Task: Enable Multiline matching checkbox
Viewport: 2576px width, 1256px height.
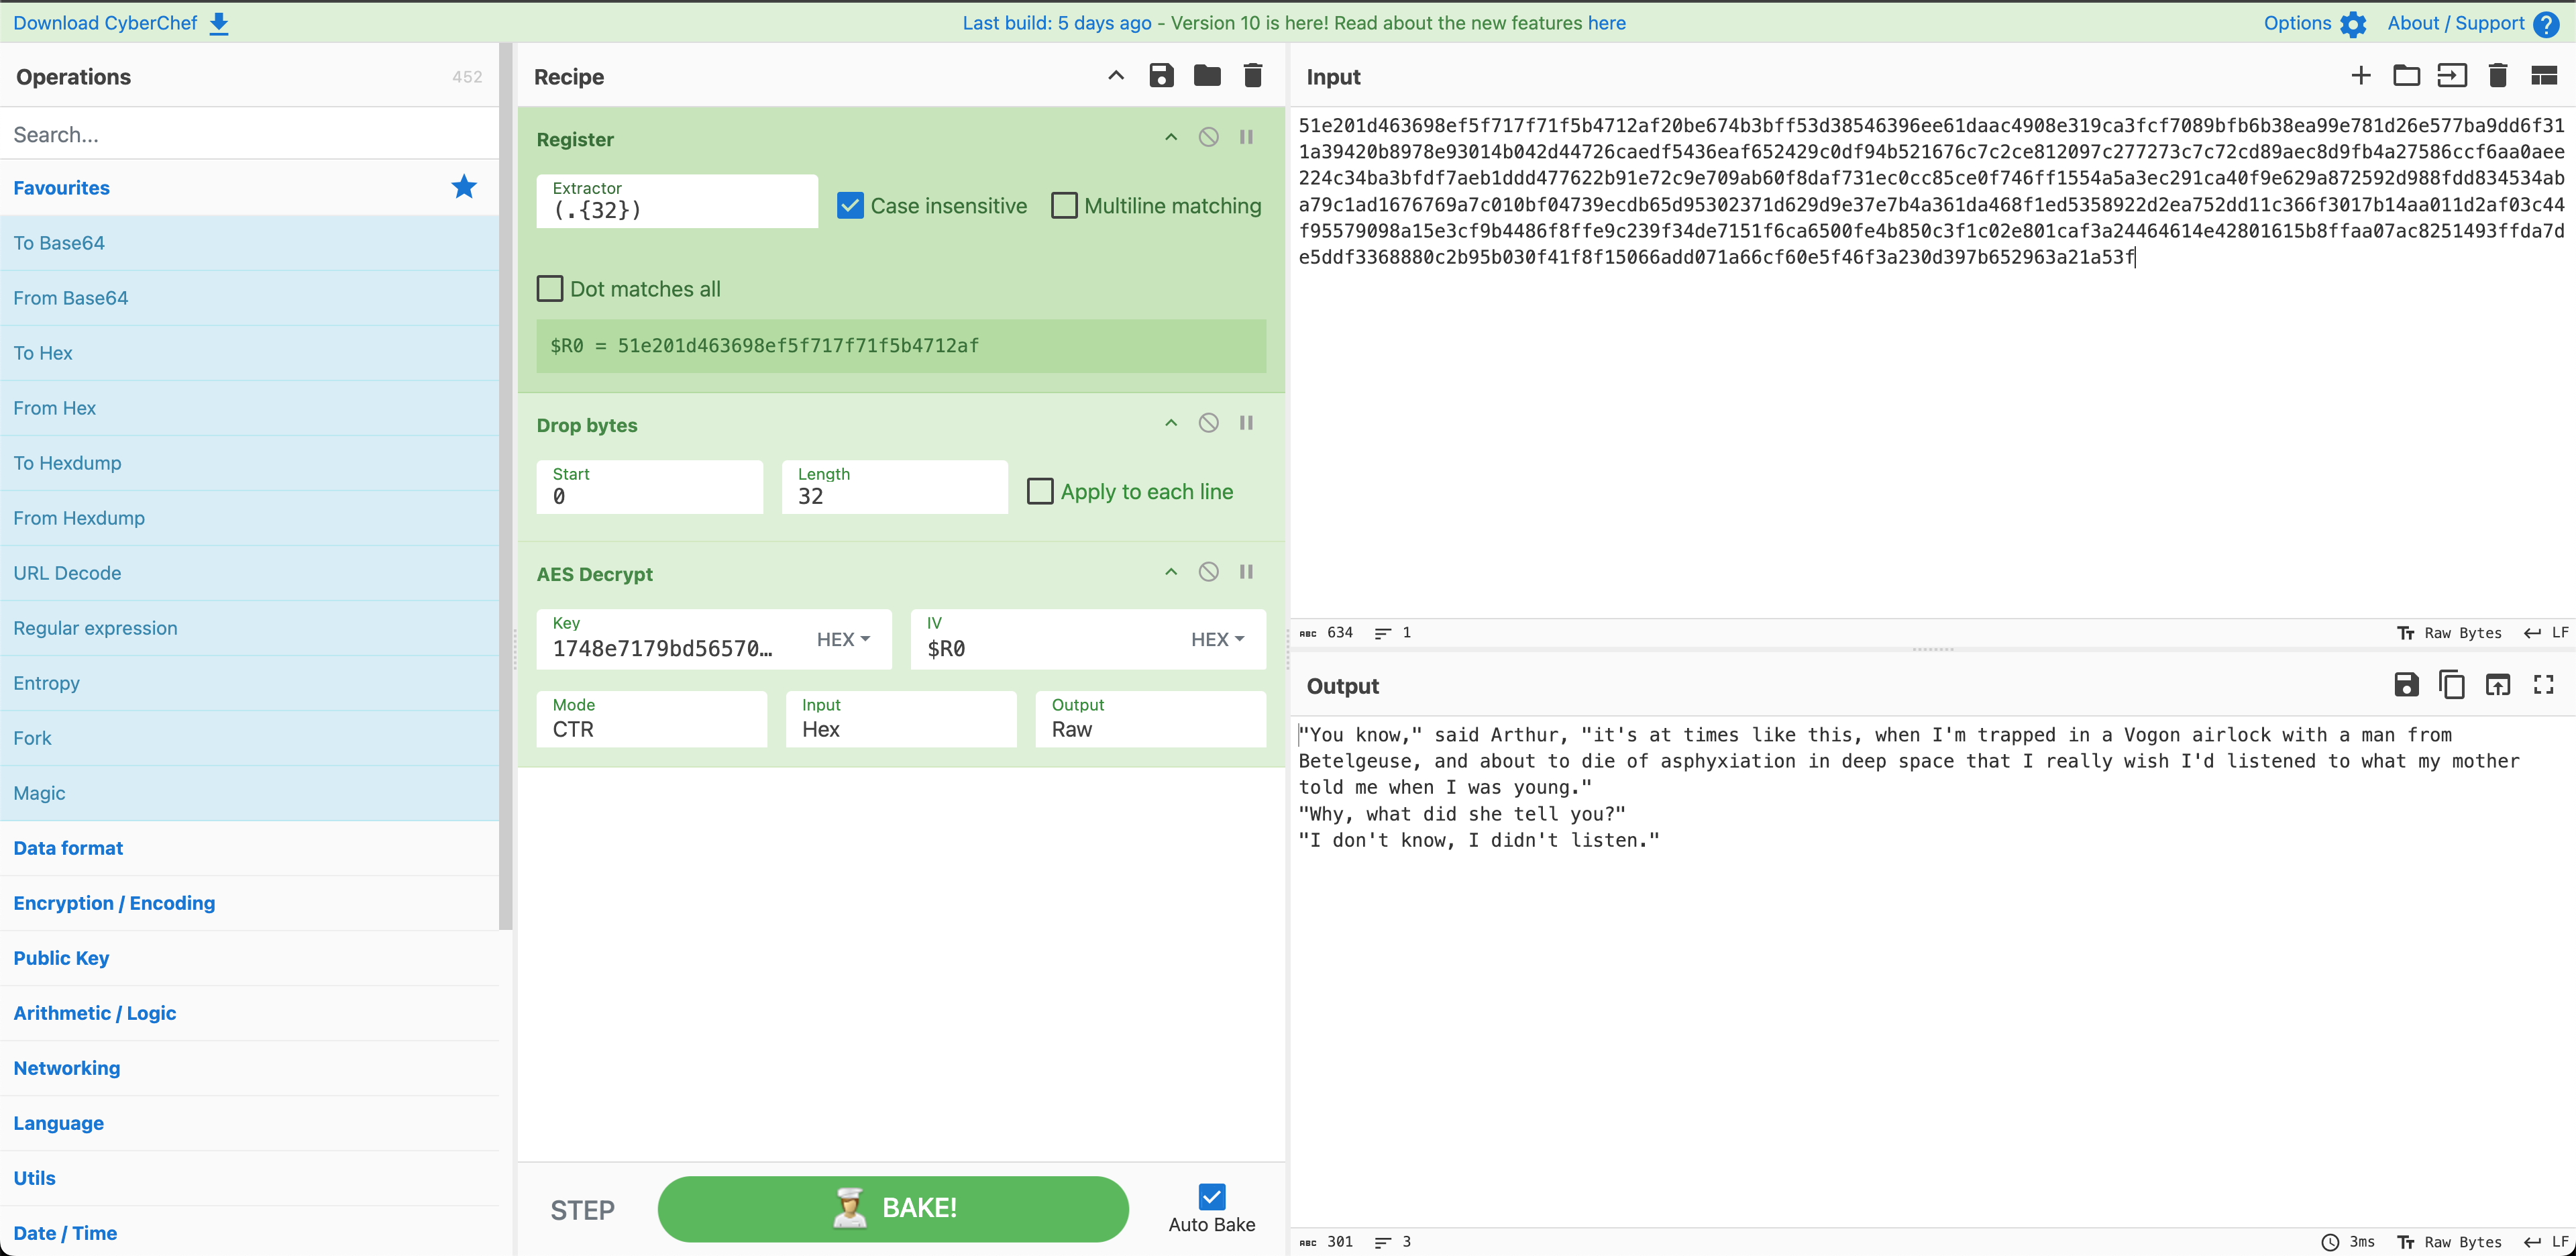Action: point(1064,206)
